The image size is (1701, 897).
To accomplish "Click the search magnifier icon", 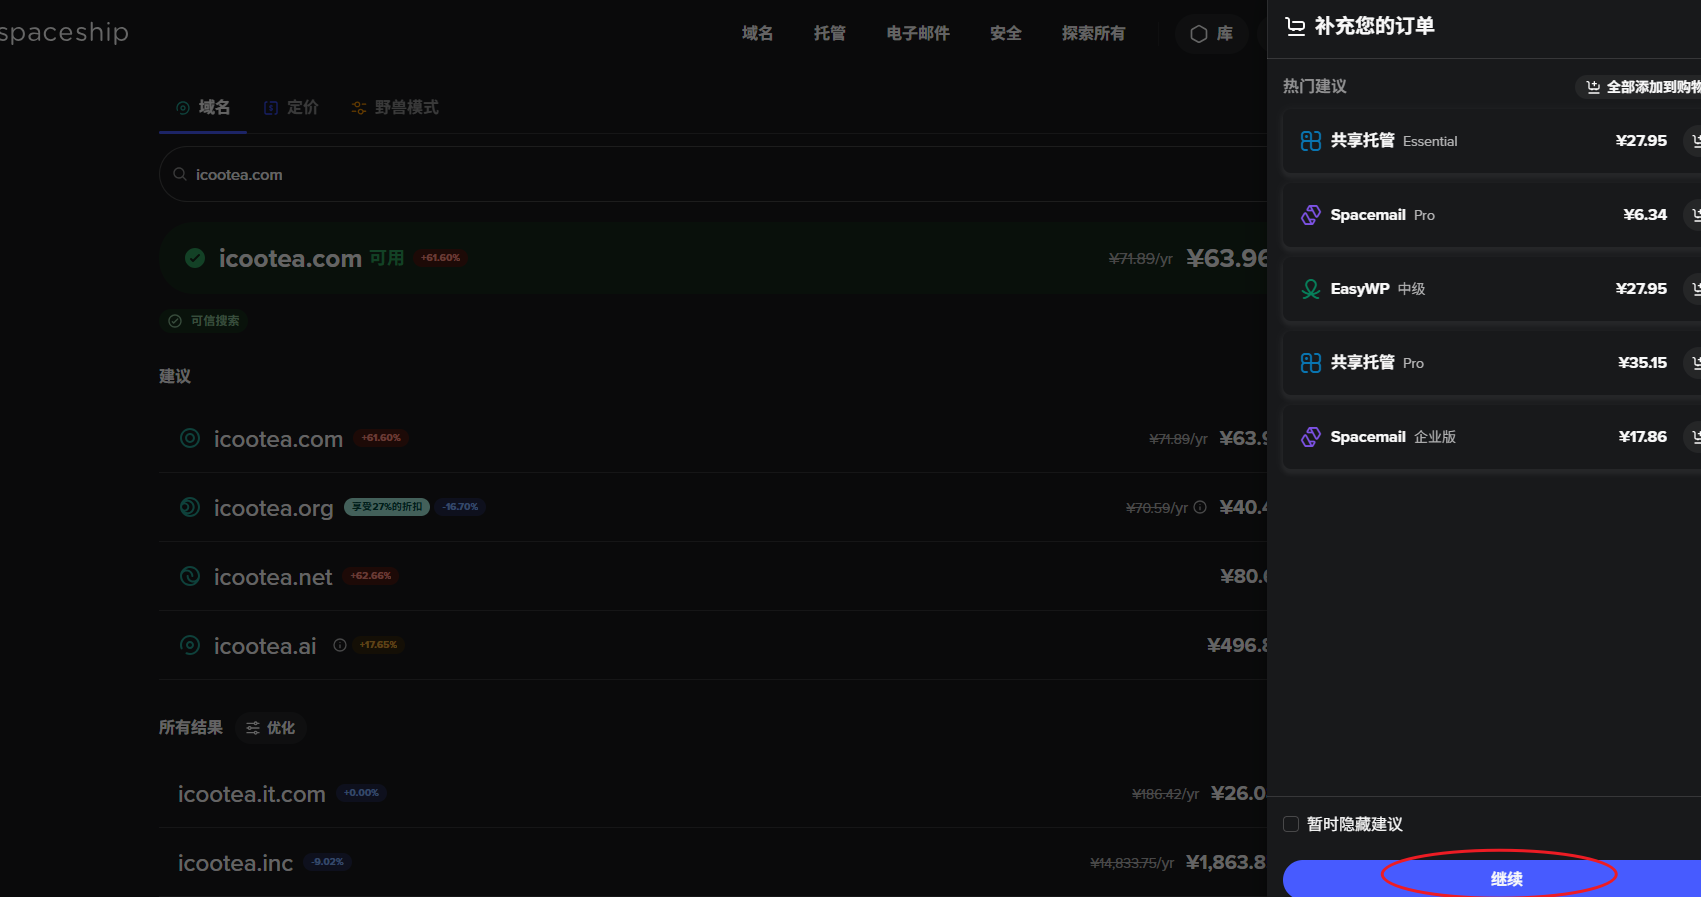I will tap(180, 174).
